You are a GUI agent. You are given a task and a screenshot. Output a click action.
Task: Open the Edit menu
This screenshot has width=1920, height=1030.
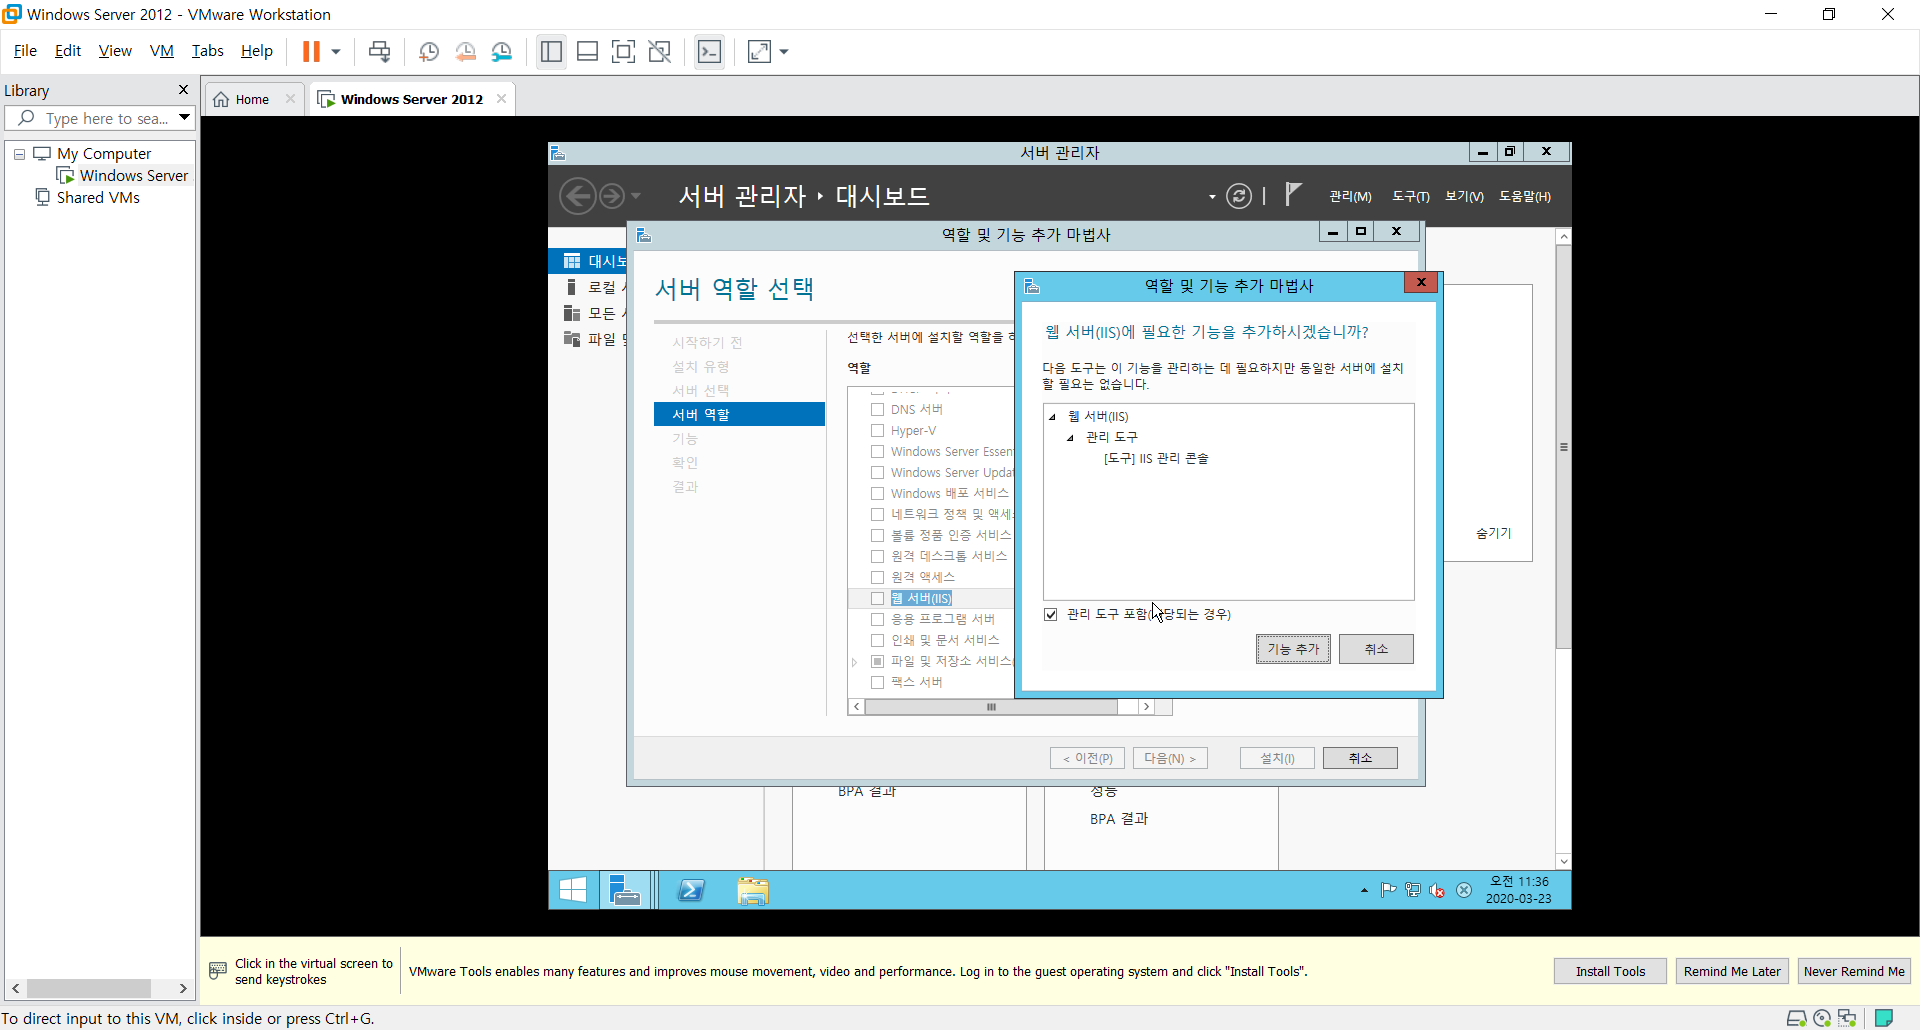coord(68,51)
